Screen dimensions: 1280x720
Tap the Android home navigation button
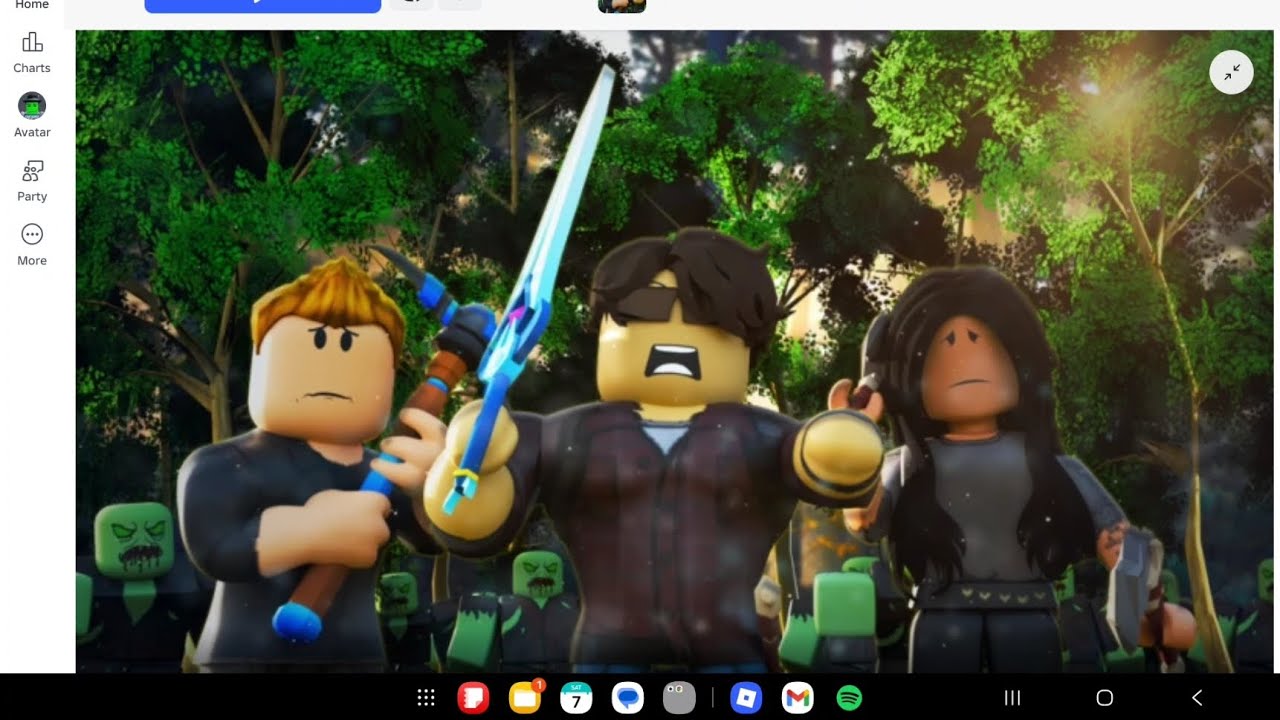(1104, 698)
